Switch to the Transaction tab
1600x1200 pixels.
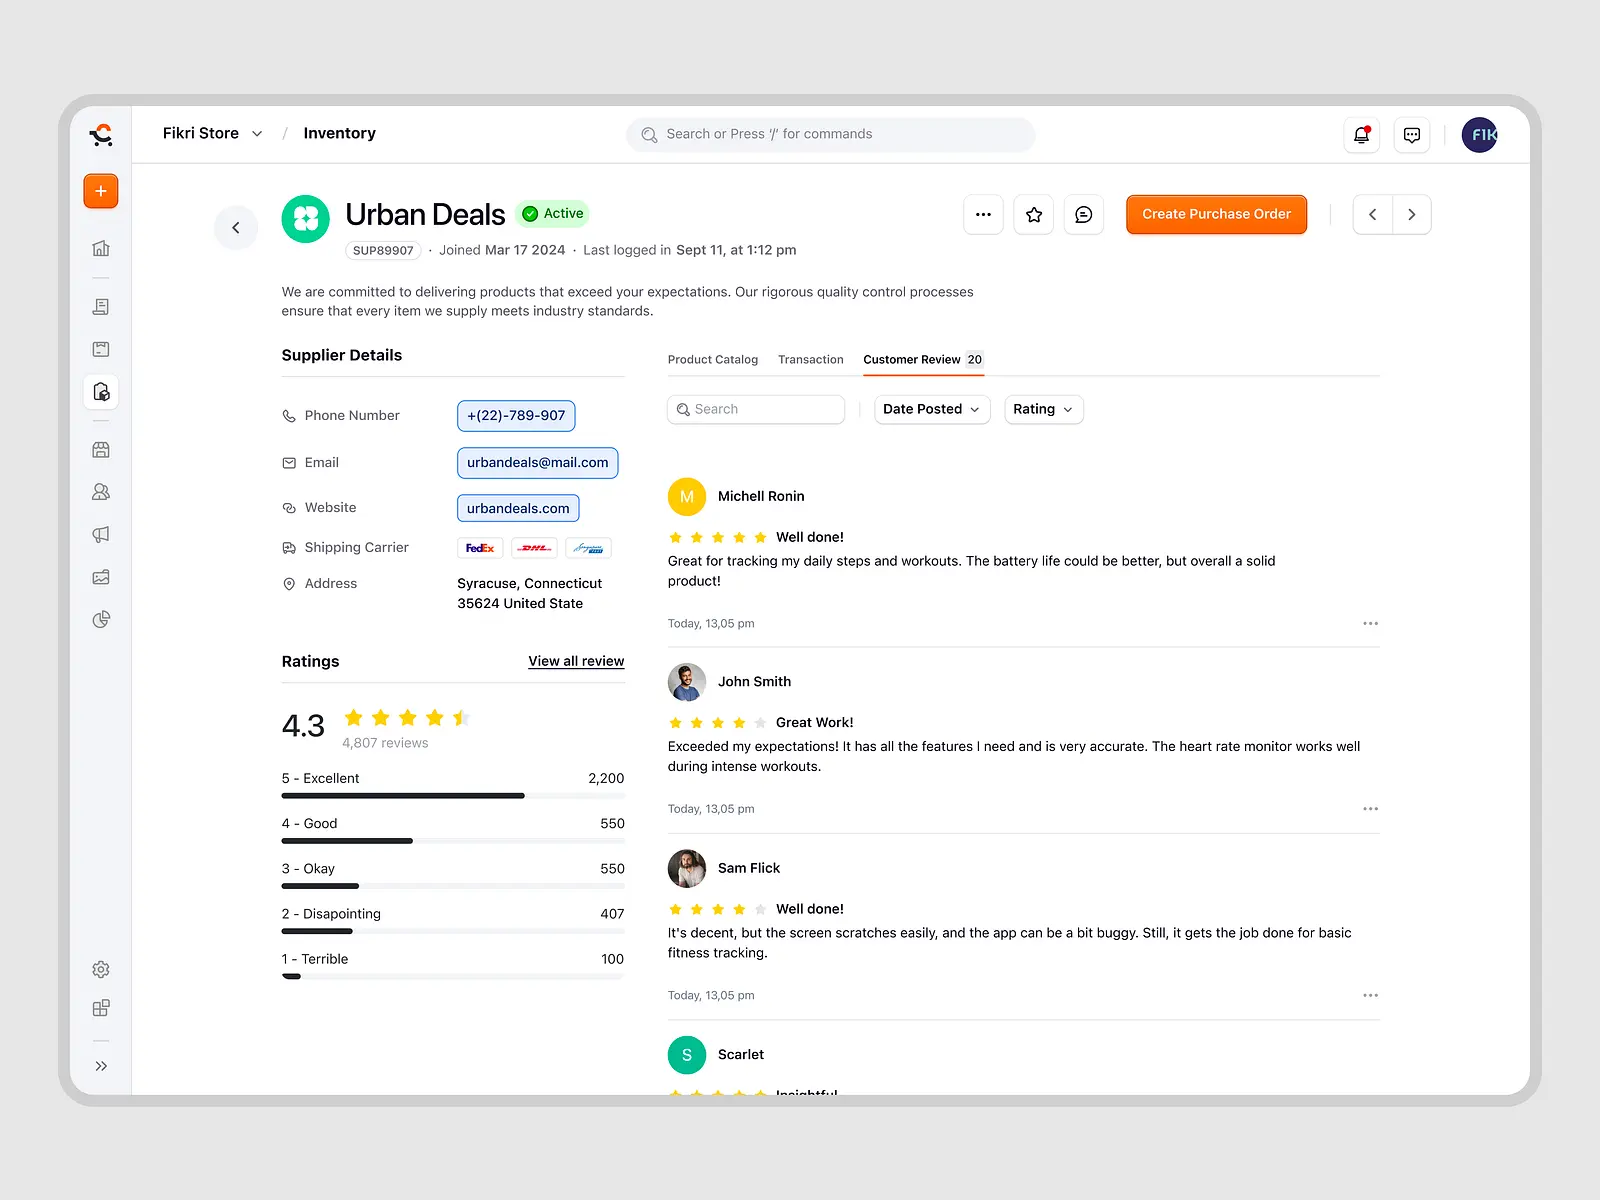[811, 360]
